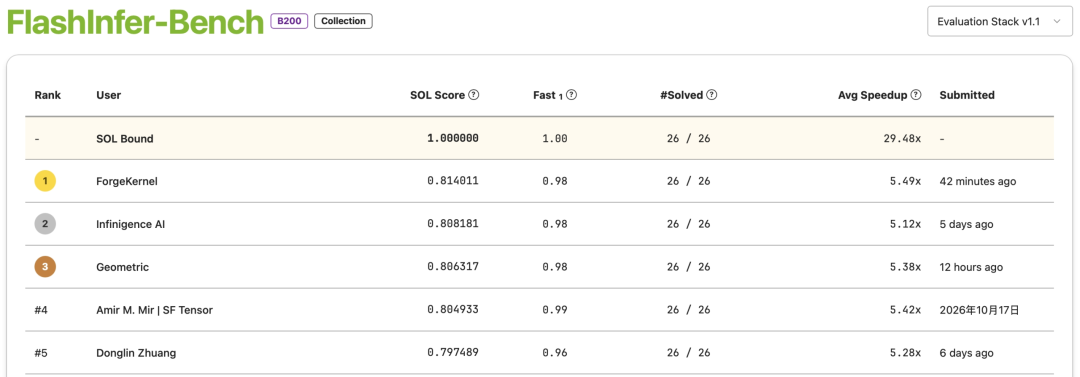
Task: Click the Fast 1 info icon
Action: (x=571, y=95)
